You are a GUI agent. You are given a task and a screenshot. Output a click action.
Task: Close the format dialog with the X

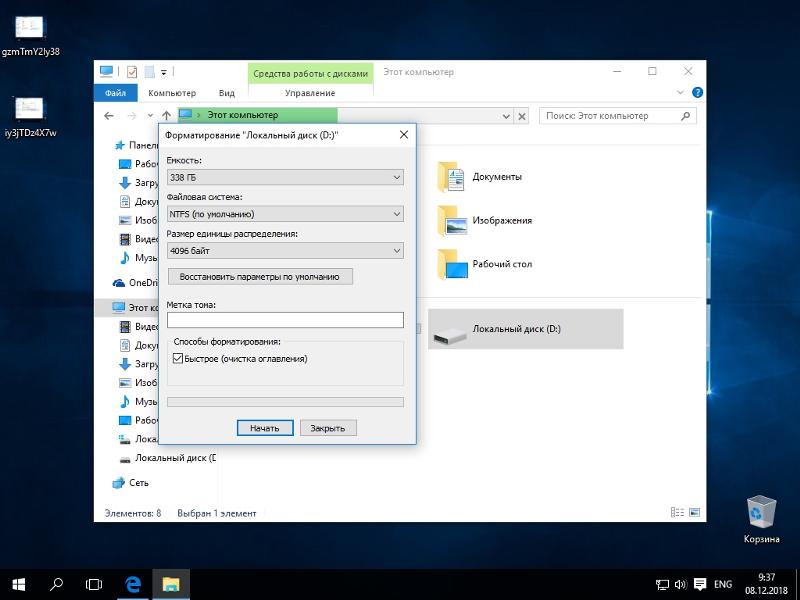404,135
